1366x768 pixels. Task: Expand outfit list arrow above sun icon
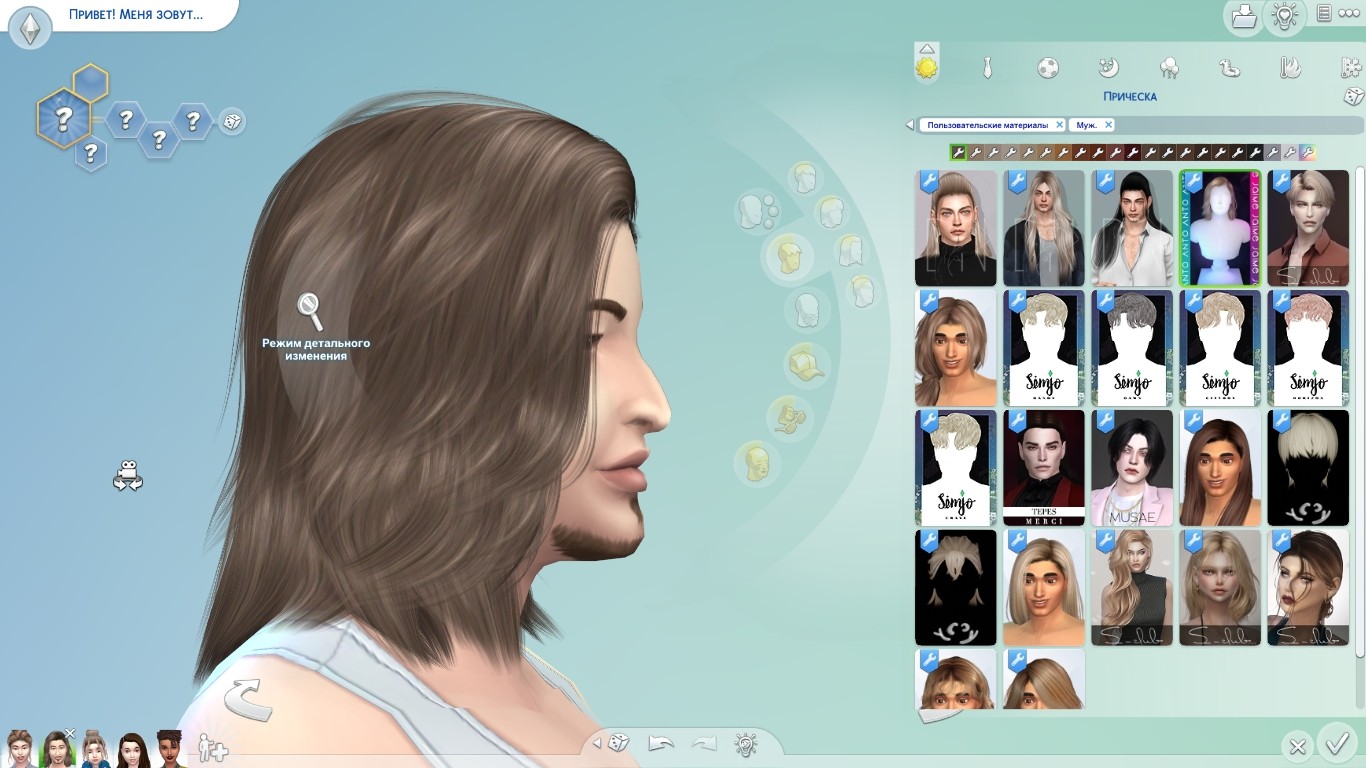tap(927, 48)
